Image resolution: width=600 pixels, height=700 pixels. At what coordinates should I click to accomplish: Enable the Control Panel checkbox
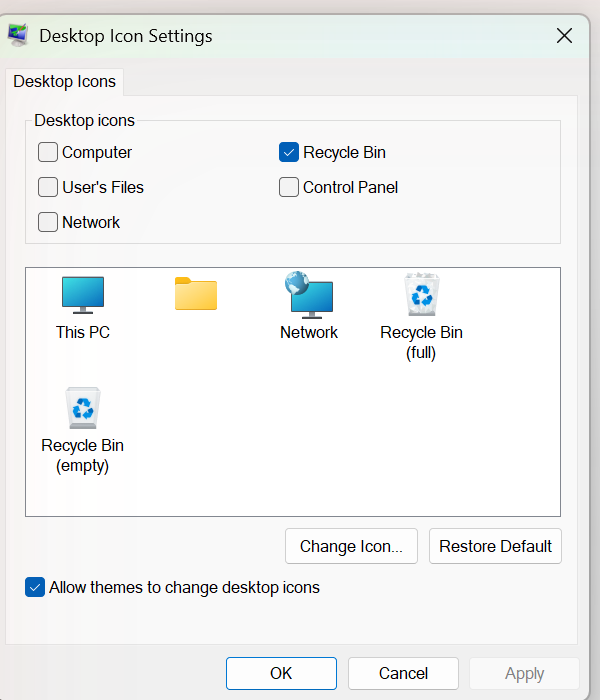pyautogui.click(x=289, y=187)
